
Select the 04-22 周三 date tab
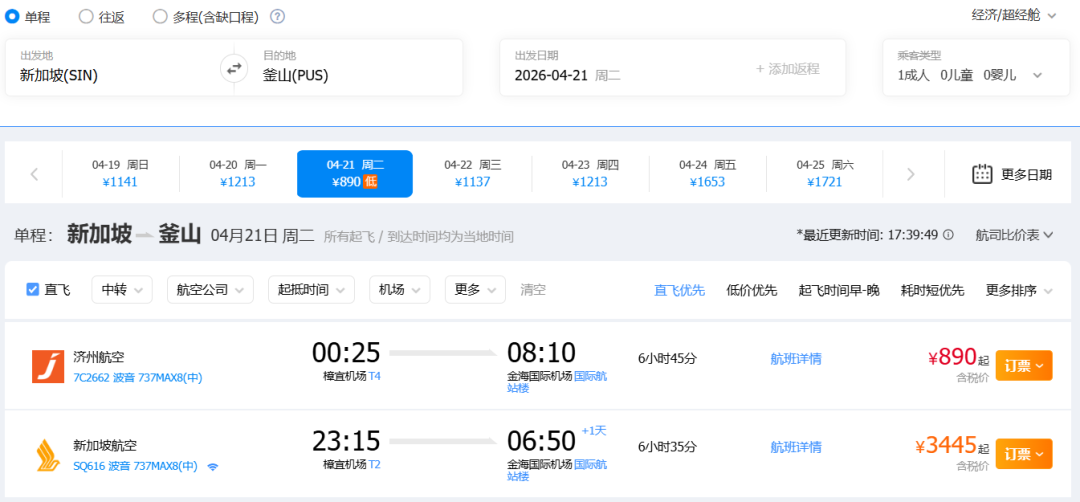pos(472,173)
